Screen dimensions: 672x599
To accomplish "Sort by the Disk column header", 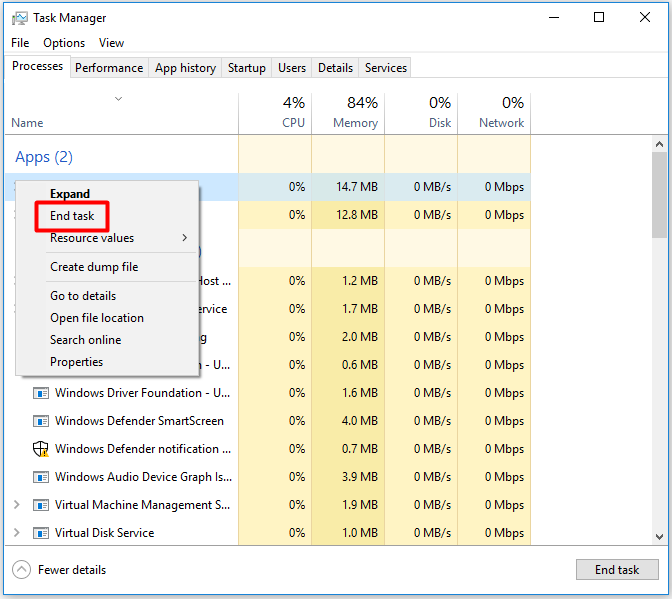I will [421, 113].
